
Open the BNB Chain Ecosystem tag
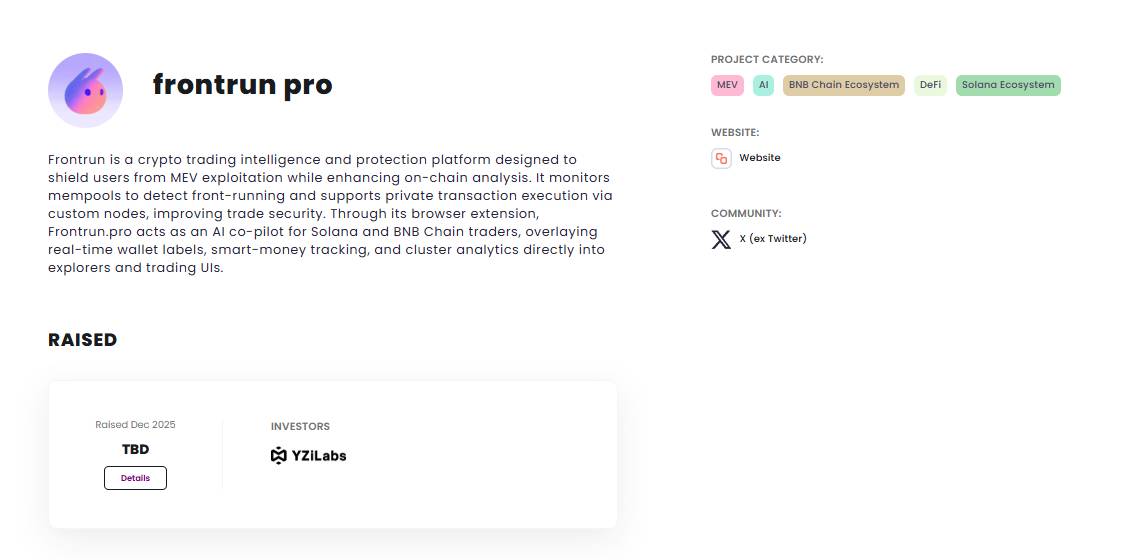pos(843,85)
